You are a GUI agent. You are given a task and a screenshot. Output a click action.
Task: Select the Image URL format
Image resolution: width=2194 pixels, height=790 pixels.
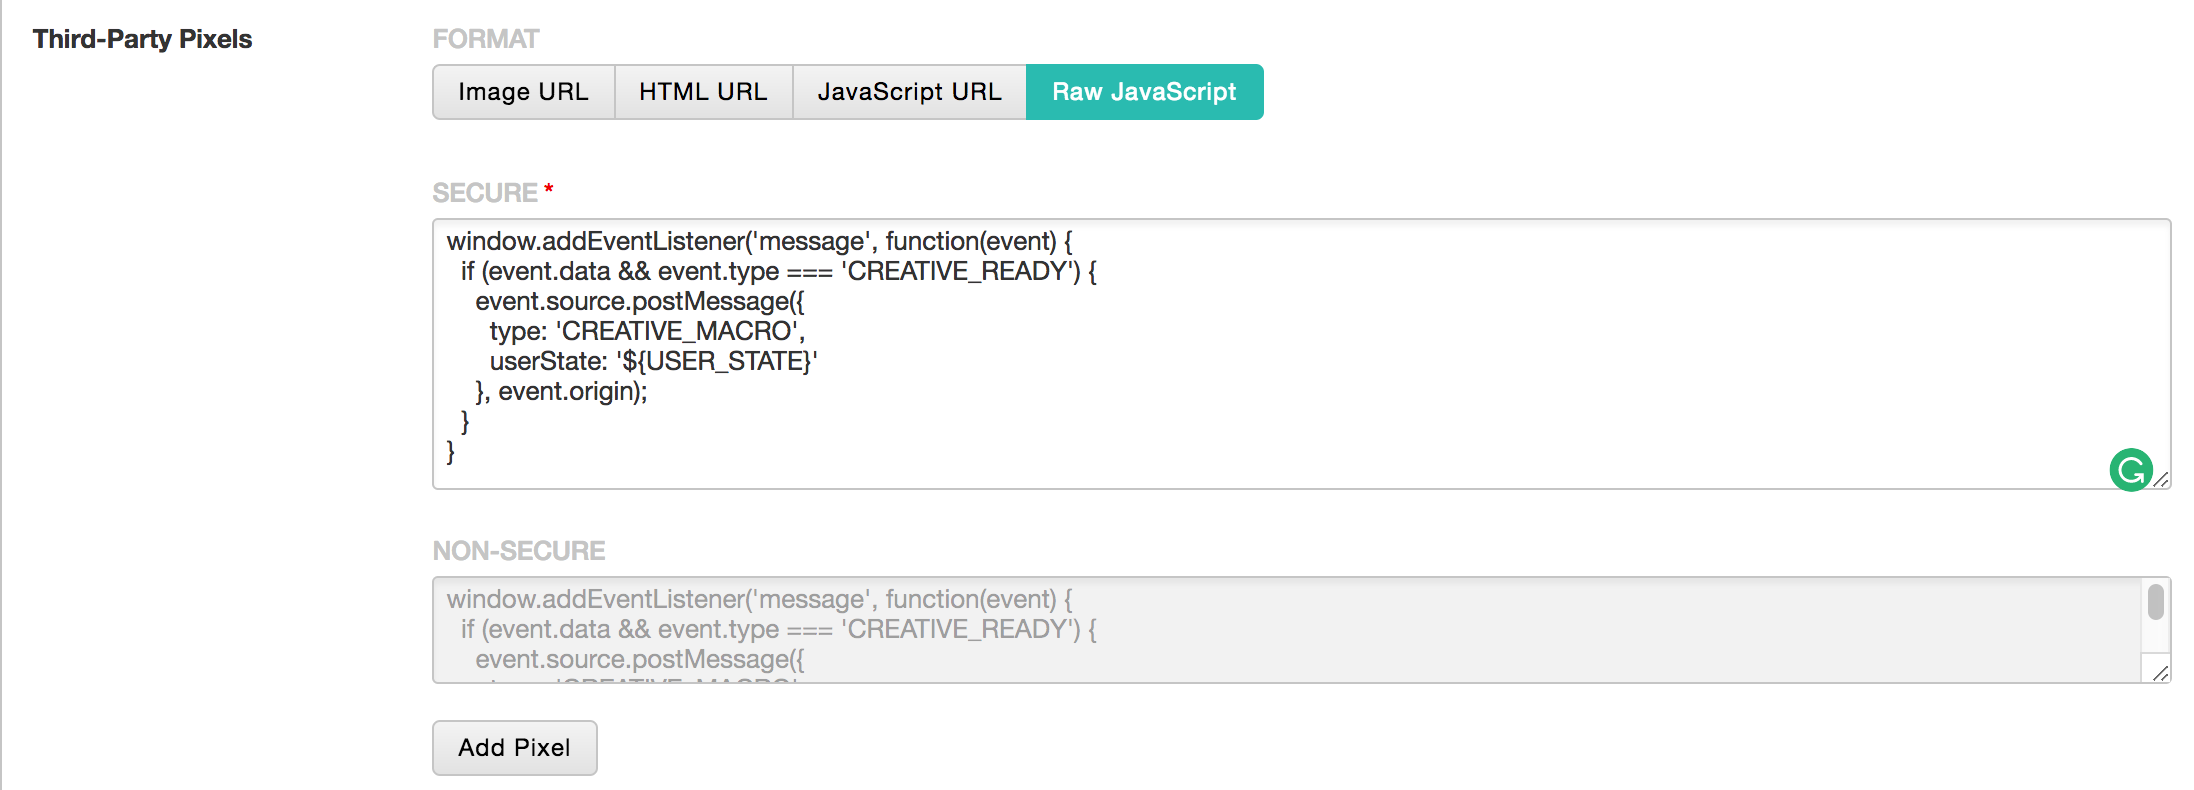pos(523,92)
